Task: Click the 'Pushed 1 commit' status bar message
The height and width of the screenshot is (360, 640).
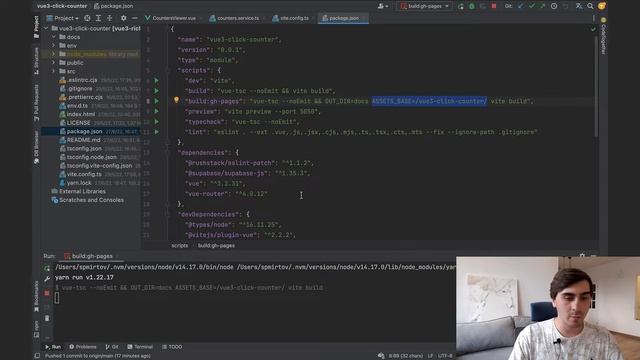Action: [x=98, y=356]
